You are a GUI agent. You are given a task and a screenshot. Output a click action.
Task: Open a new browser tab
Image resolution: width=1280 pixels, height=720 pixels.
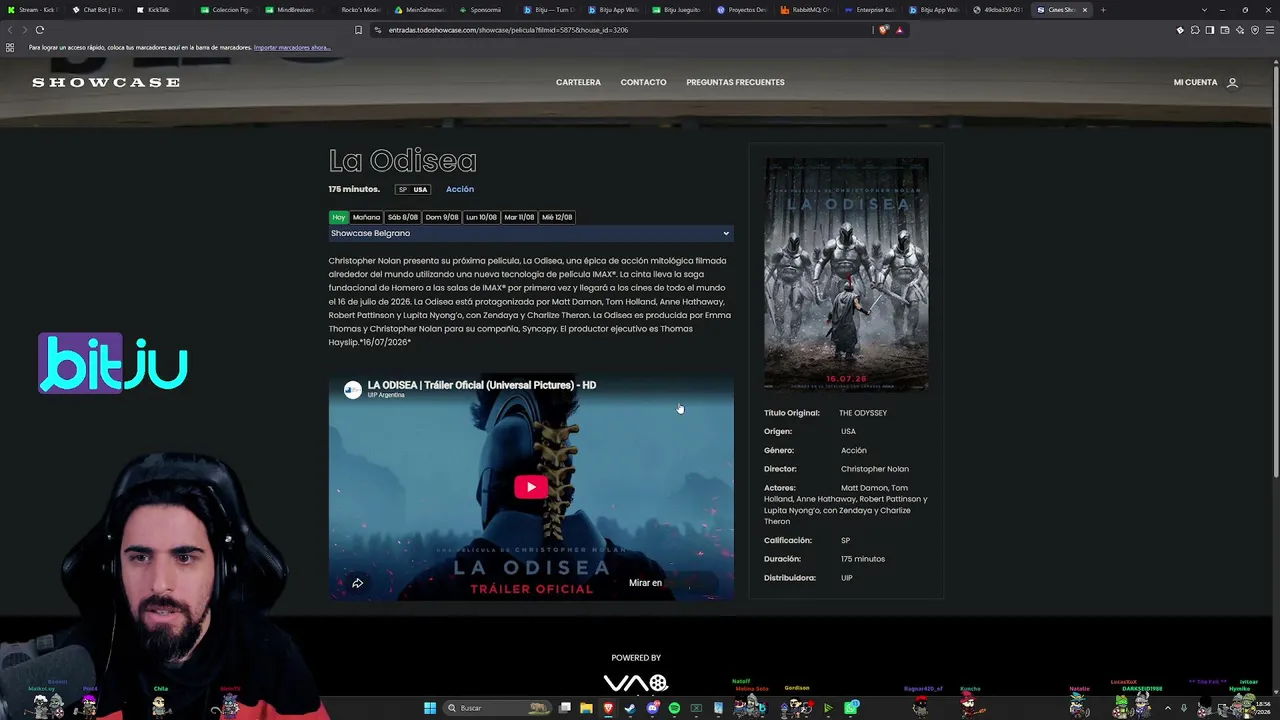click(x=1103, y=10)
